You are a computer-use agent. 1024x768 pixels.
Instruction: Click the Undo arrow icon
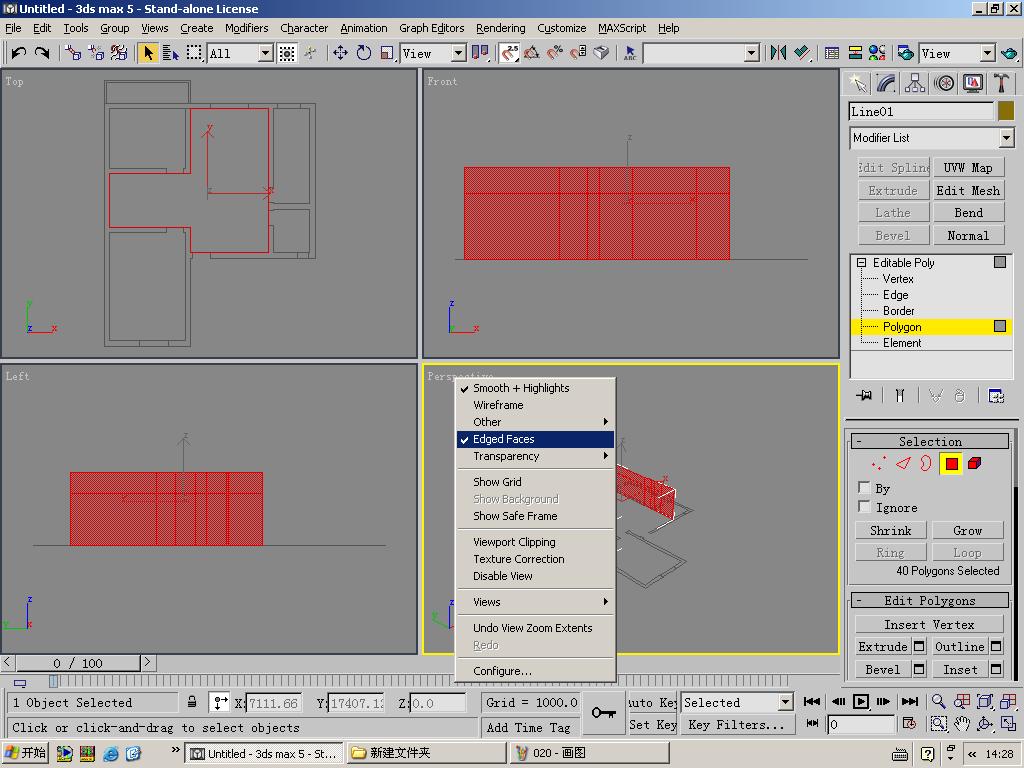pyautogui.click(x=19, y=53)
